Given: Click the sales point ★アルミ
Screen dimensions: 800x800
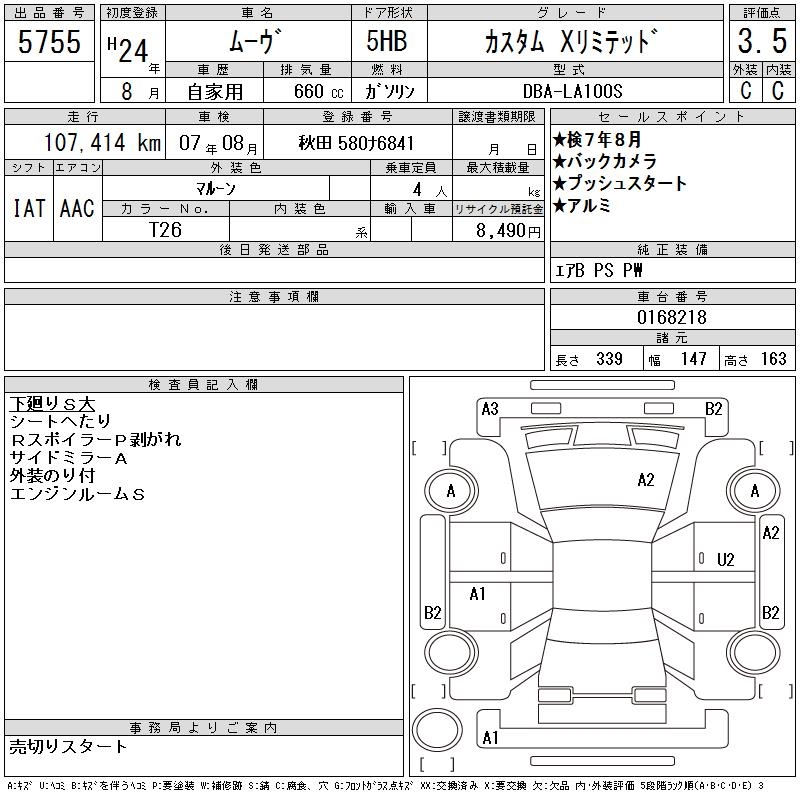Looking at the screenshot, I should pos(581,205).
